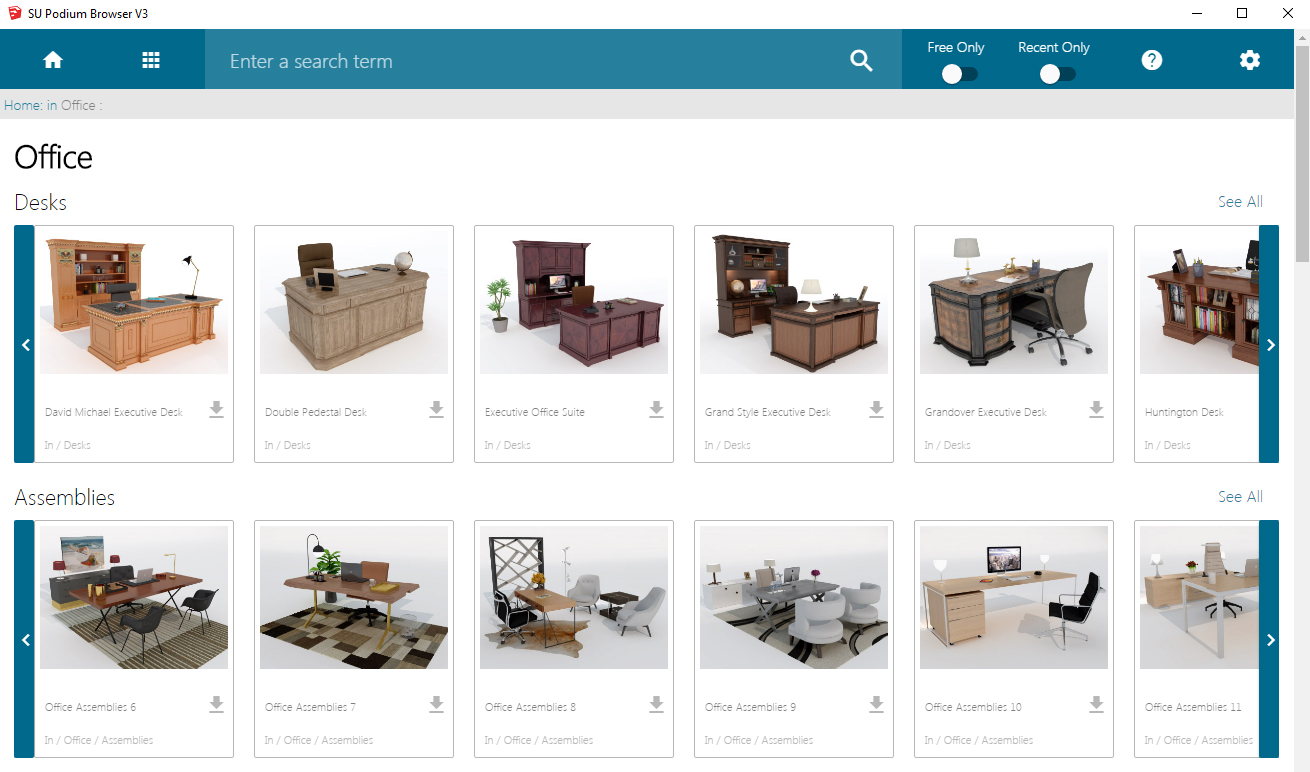Open the Executive Office Suite thumbnail
The height and width of the screenshot is (772, 1310).
click(574, 302)
